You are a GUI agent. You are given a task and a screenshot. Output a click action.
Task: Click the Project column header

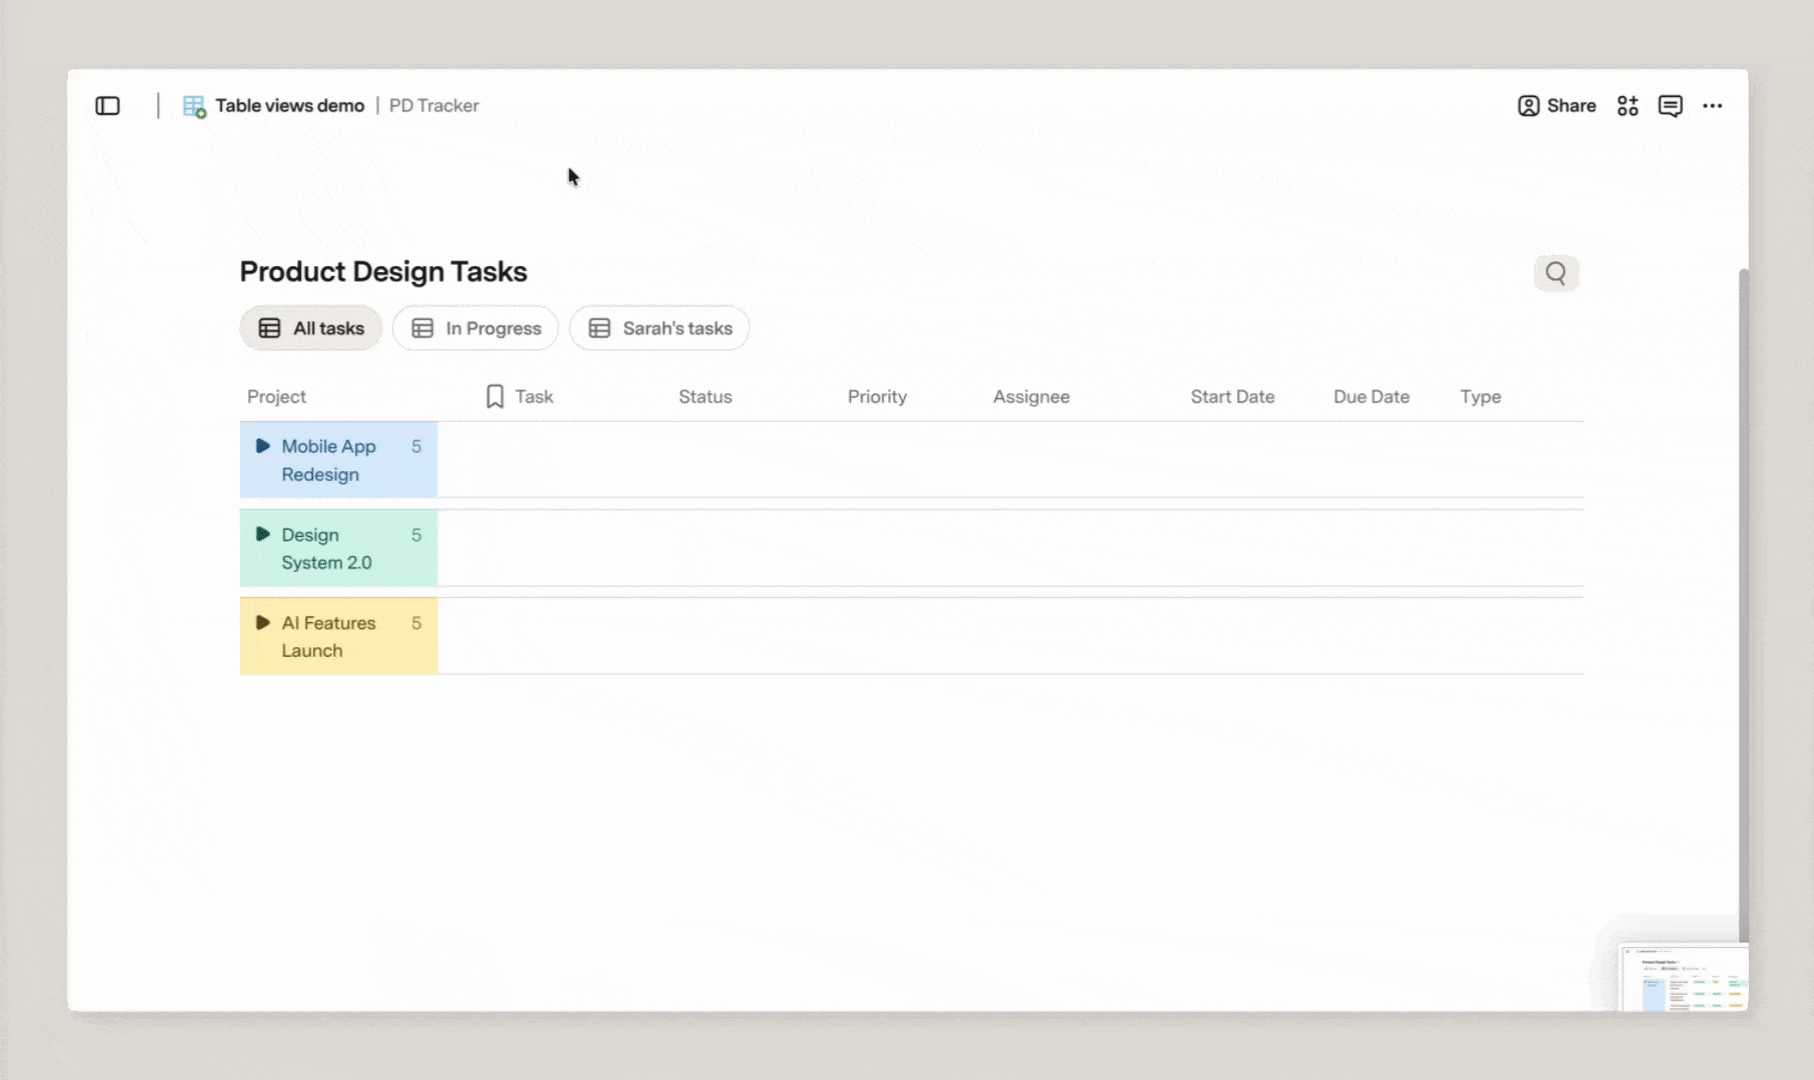click(x=276, y=397)
